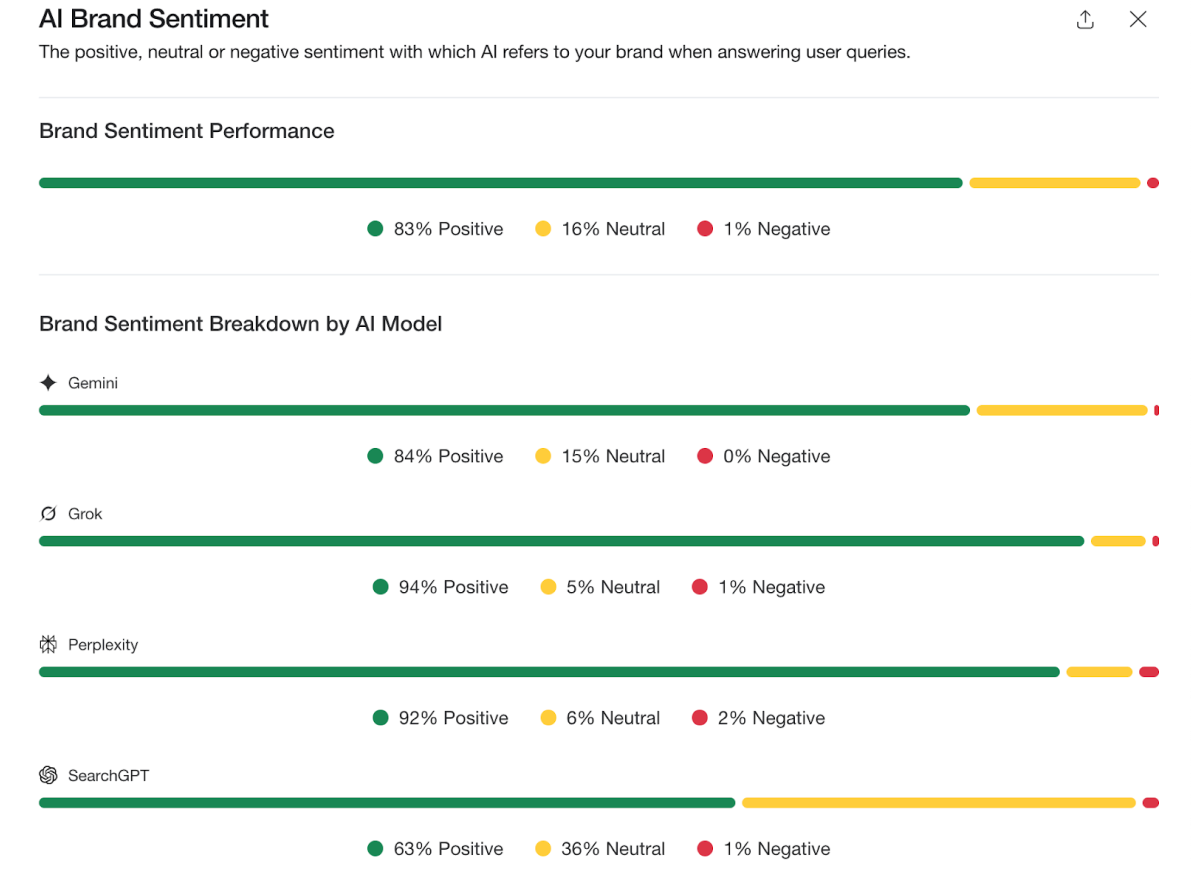Click the overall yellow neutral sentiment bar

tap(1054, 183)
